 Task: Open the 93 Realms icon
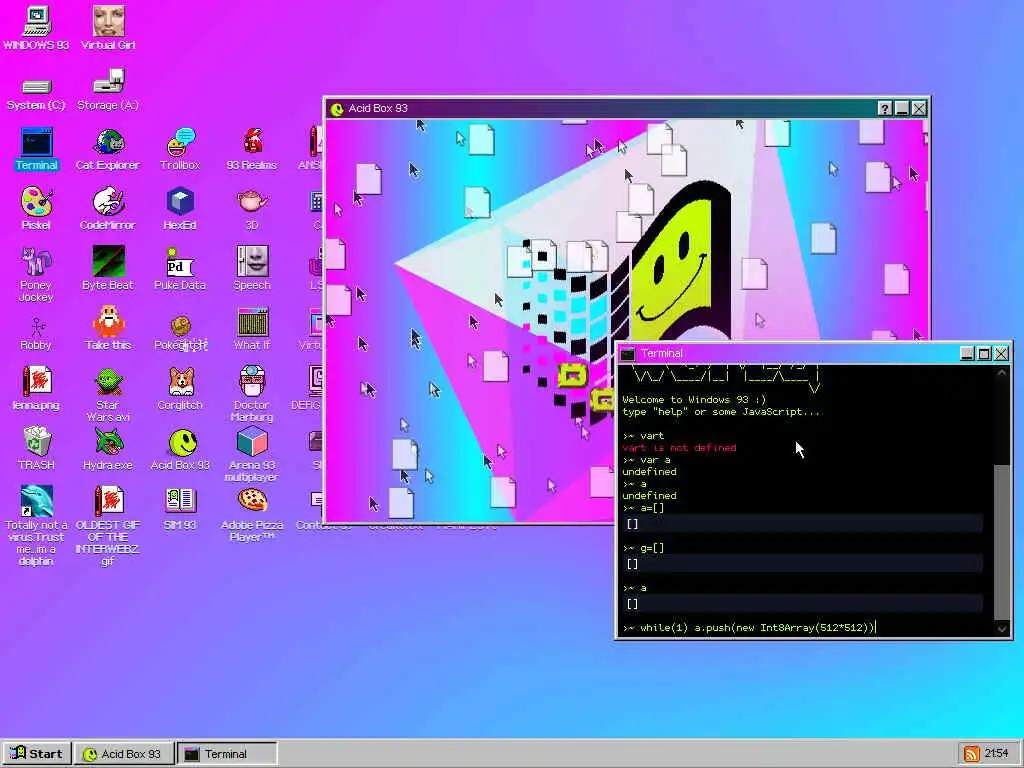pos(252,150)
